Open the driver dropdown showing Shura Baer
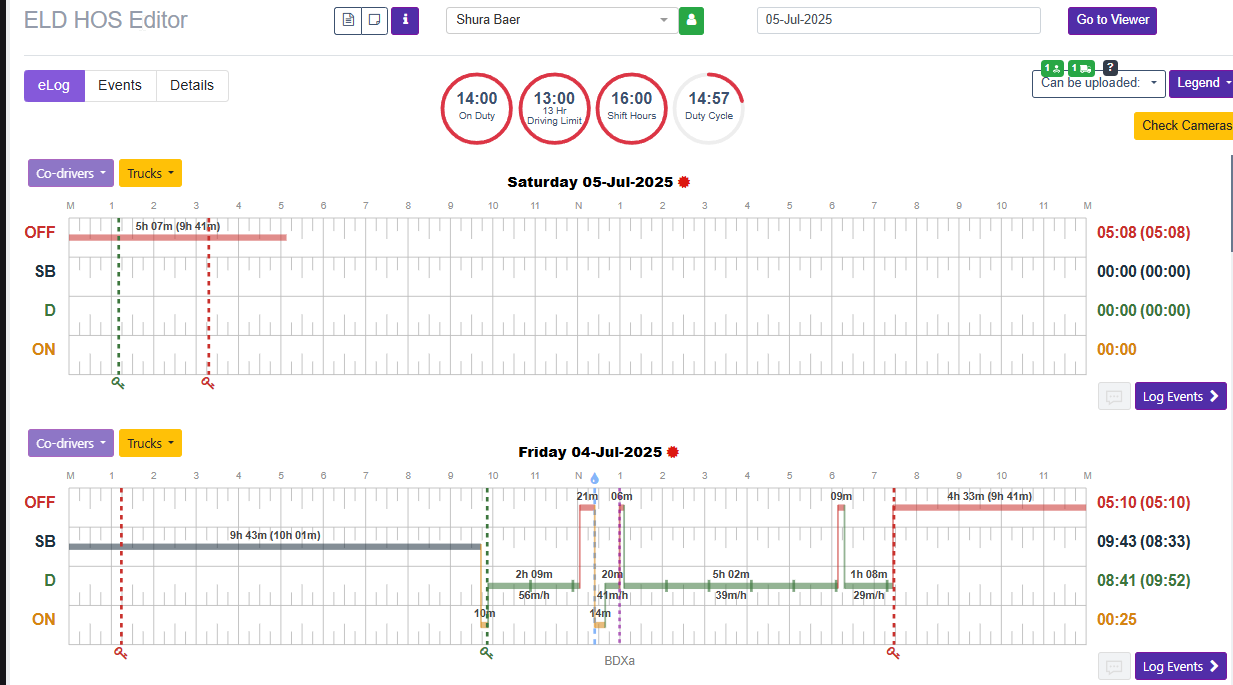 (561, 20)
